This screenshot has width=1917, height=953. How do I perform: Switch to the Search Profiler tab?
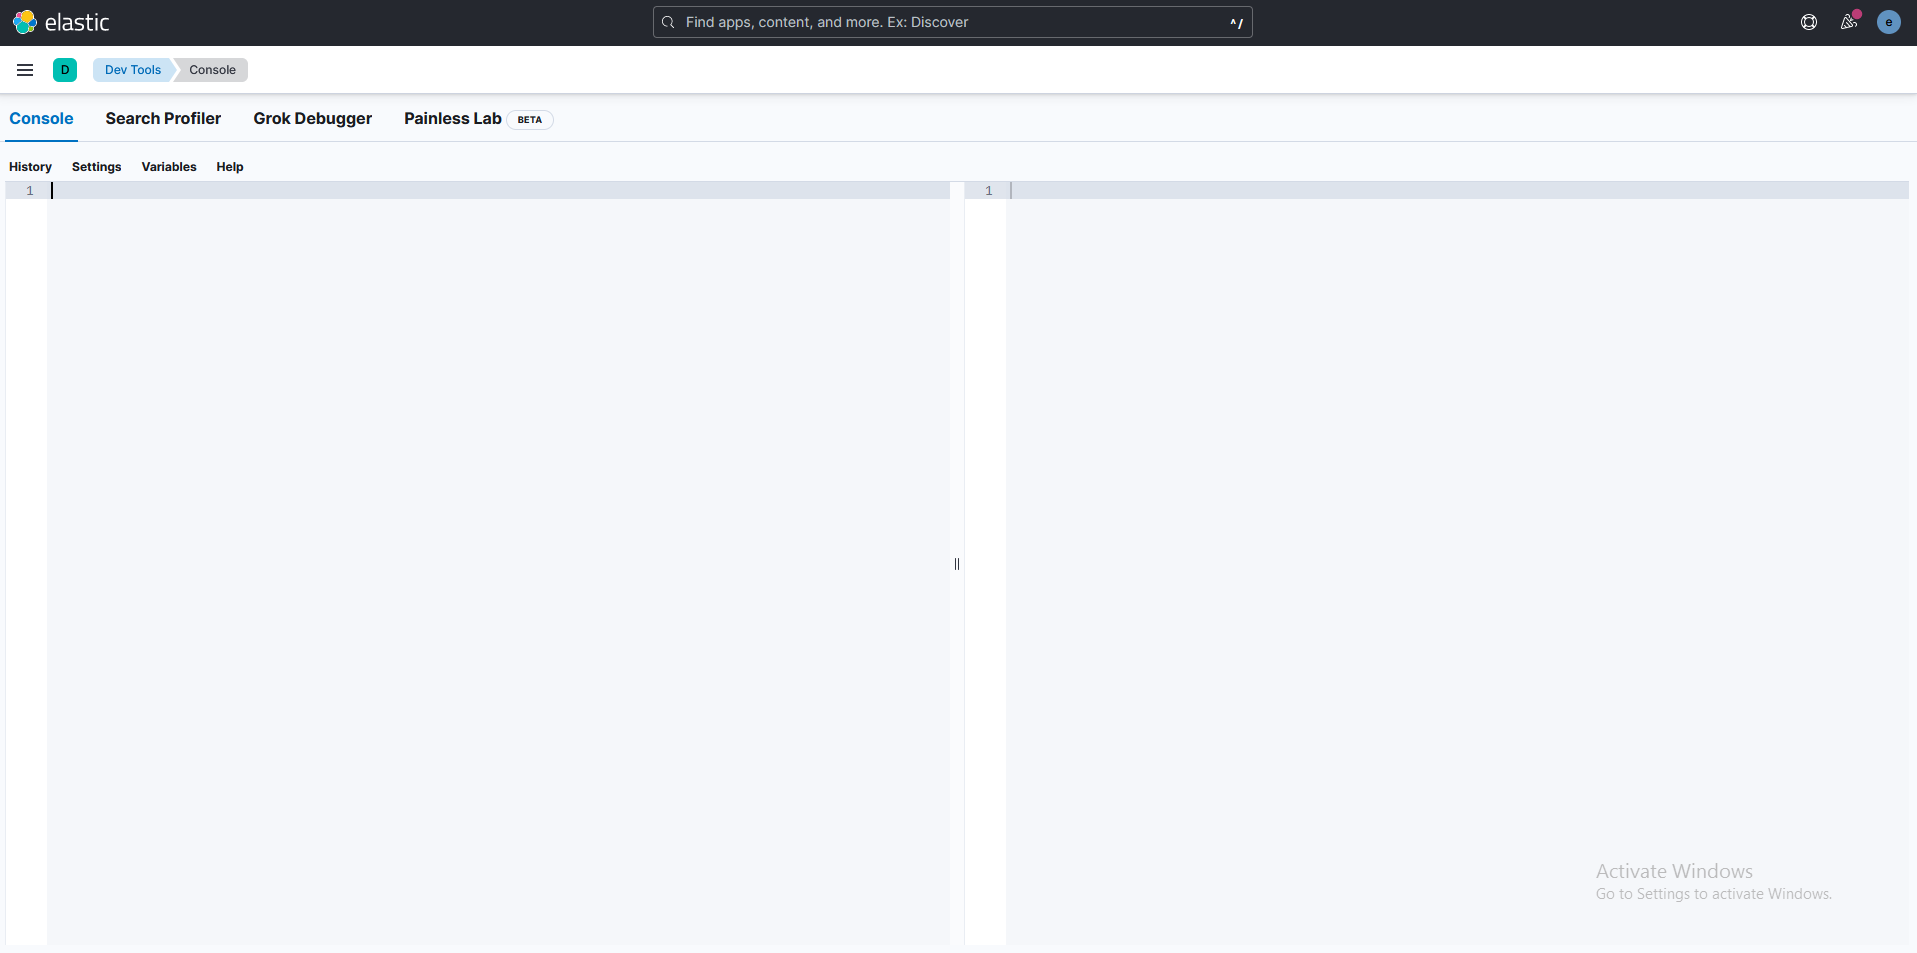(163, 118)
